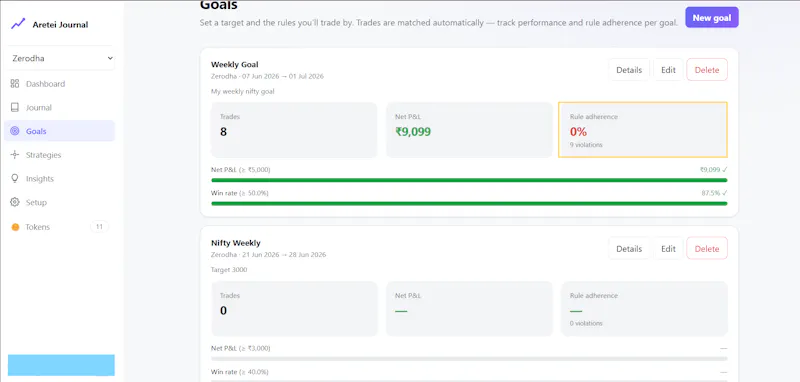Select the highlighted Rule adherence card
Screen dimensions: 800x382
click(643, 130)
